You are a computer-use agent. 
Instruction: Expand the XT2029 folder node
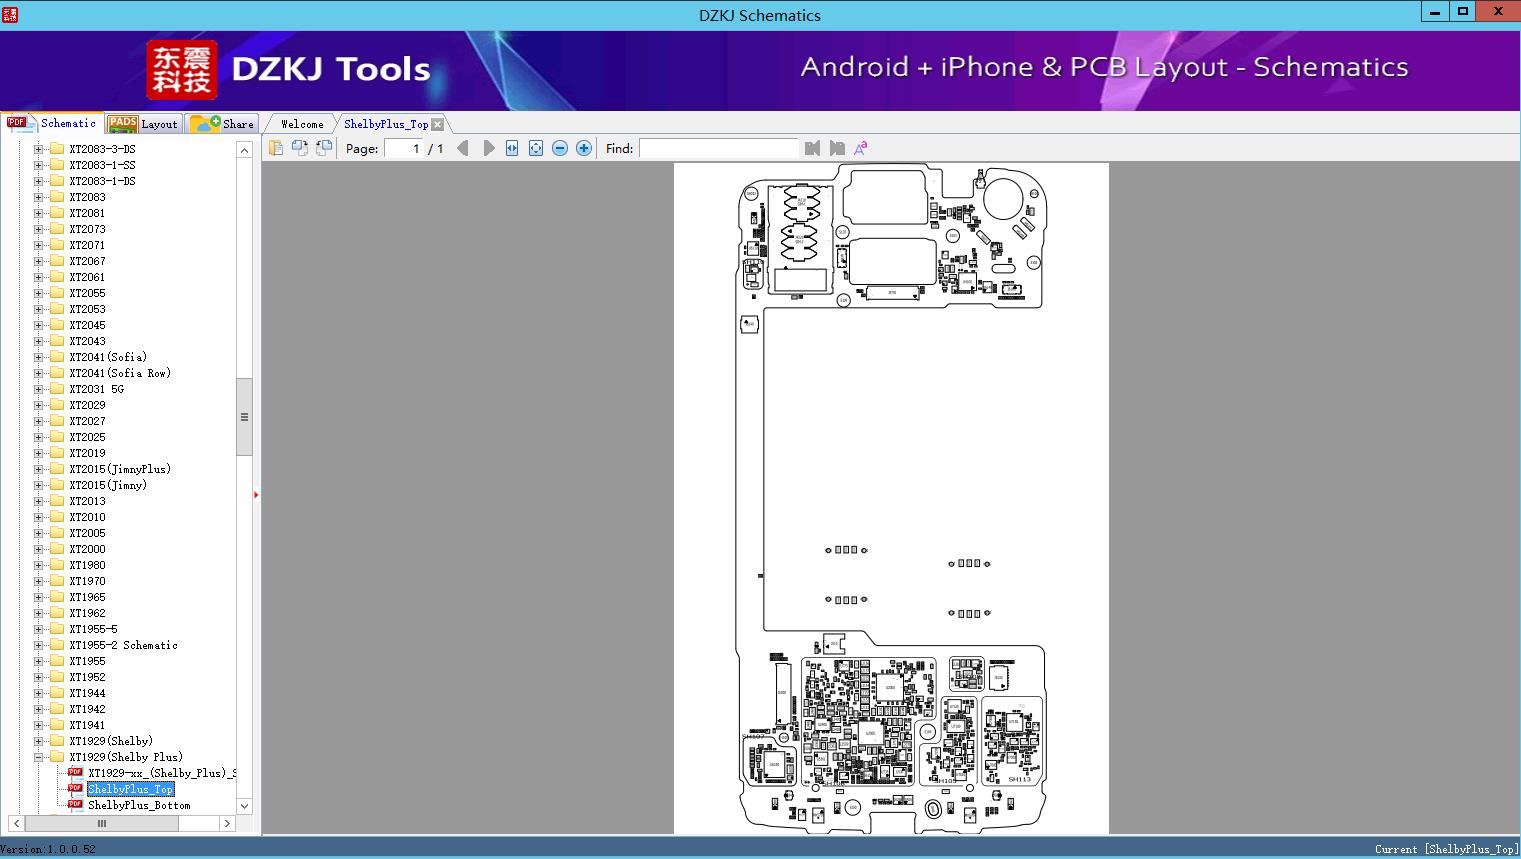tap(38, 405)
